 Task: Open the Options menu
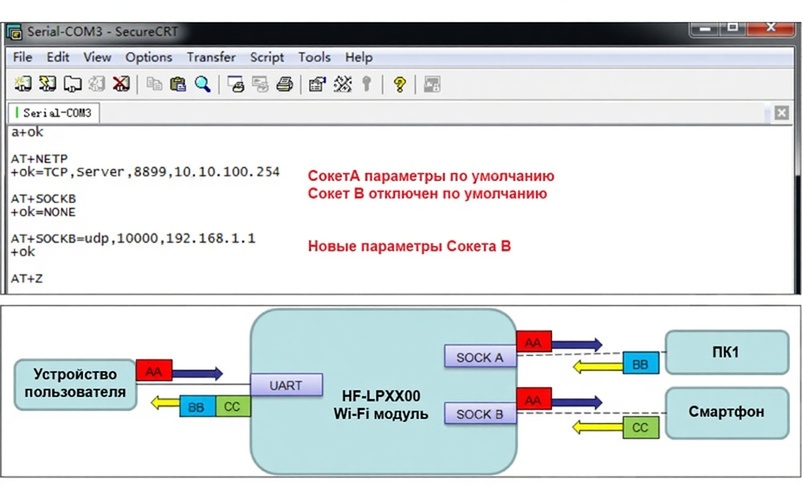[x=149, y=57]
